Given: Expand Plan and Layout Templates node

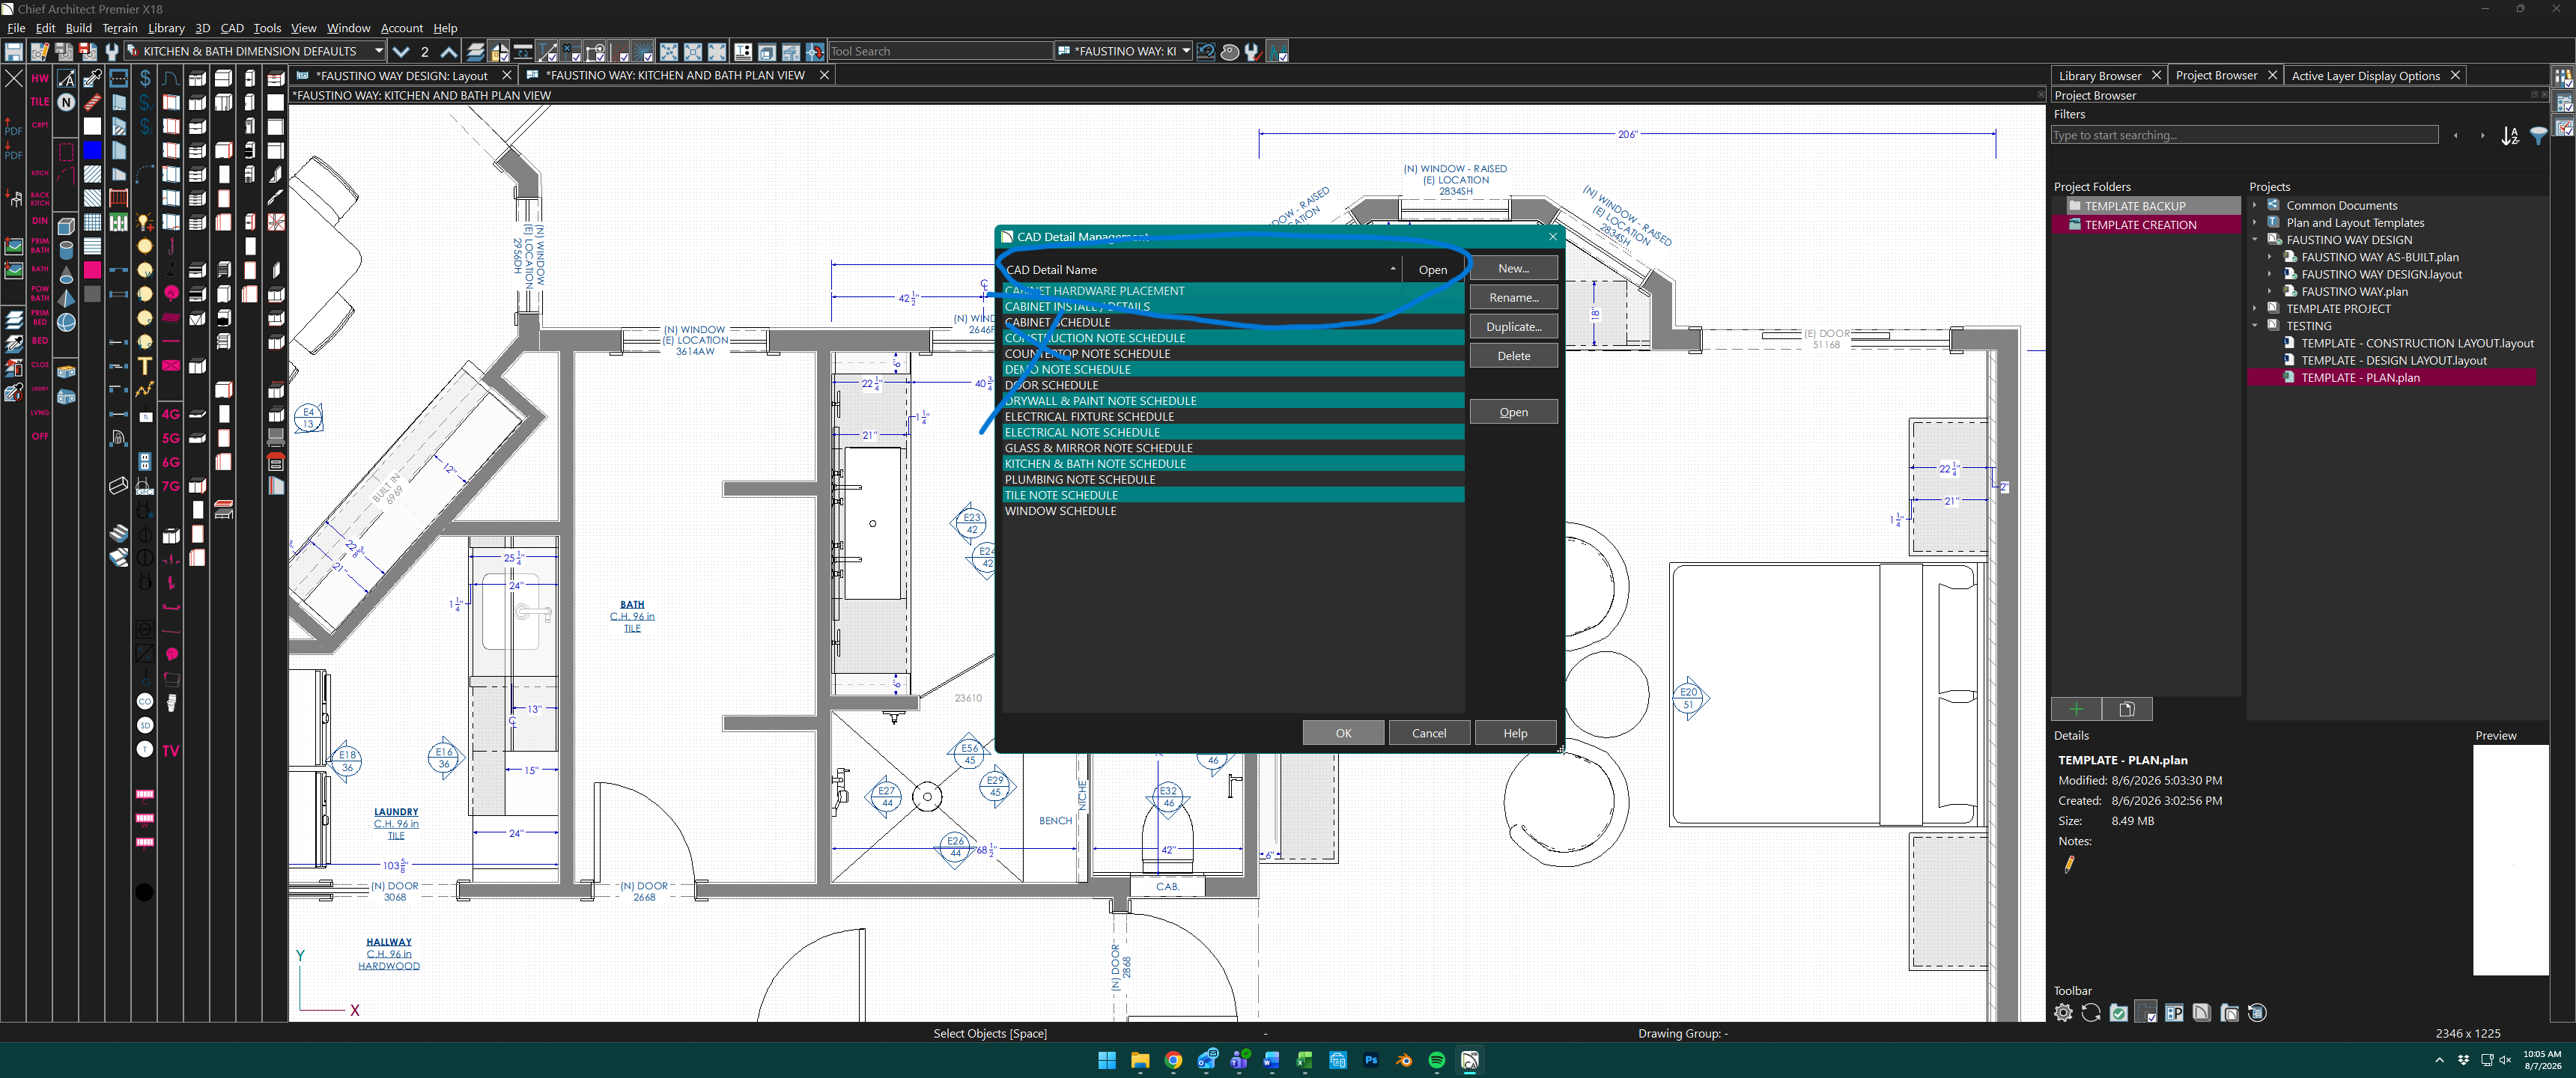Looking at the screenshot, I should point(2255,223).
